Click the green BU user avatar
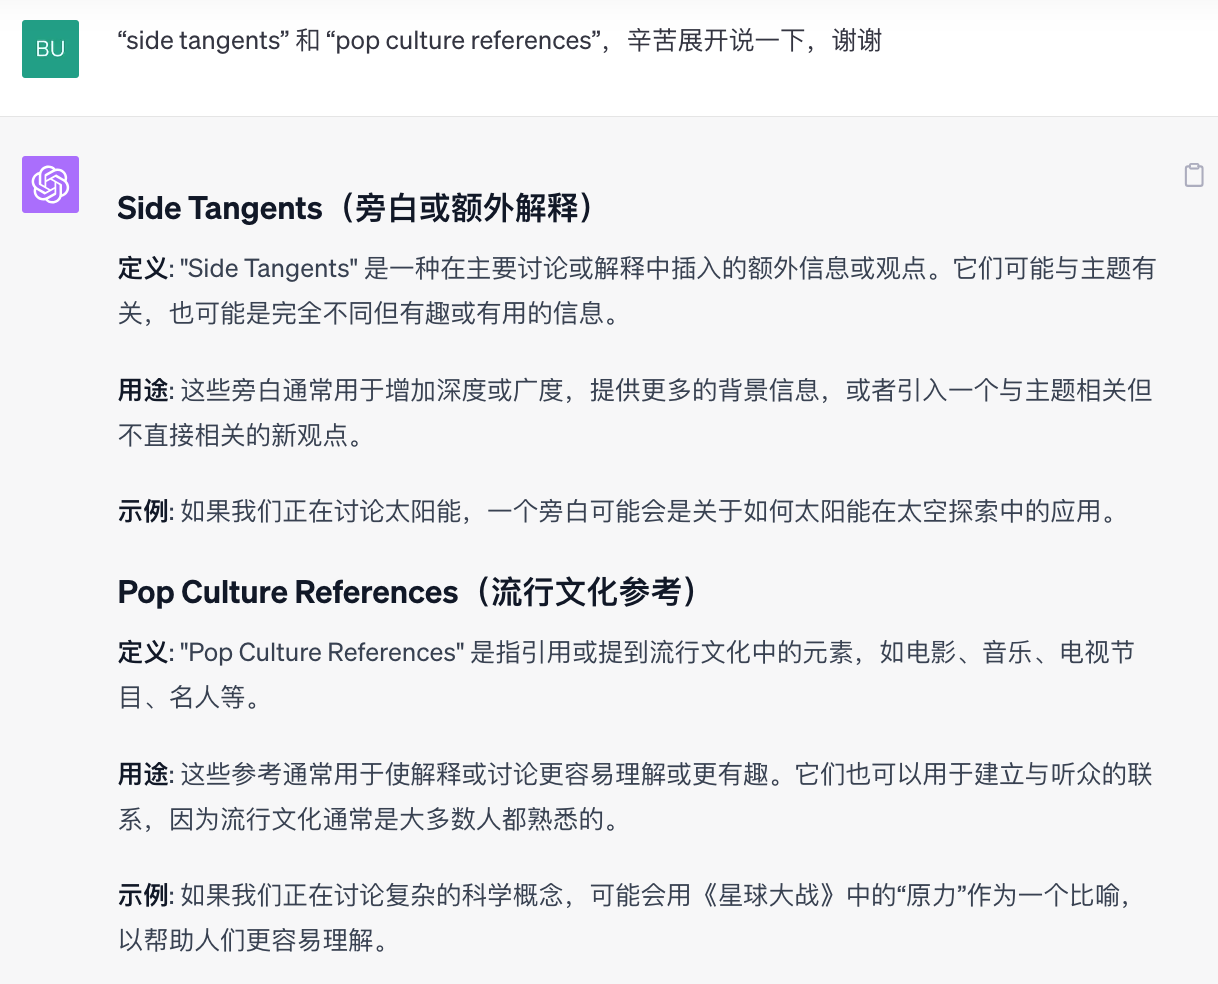The width and height of the screenshot is (1218, 984). (50, 48)
